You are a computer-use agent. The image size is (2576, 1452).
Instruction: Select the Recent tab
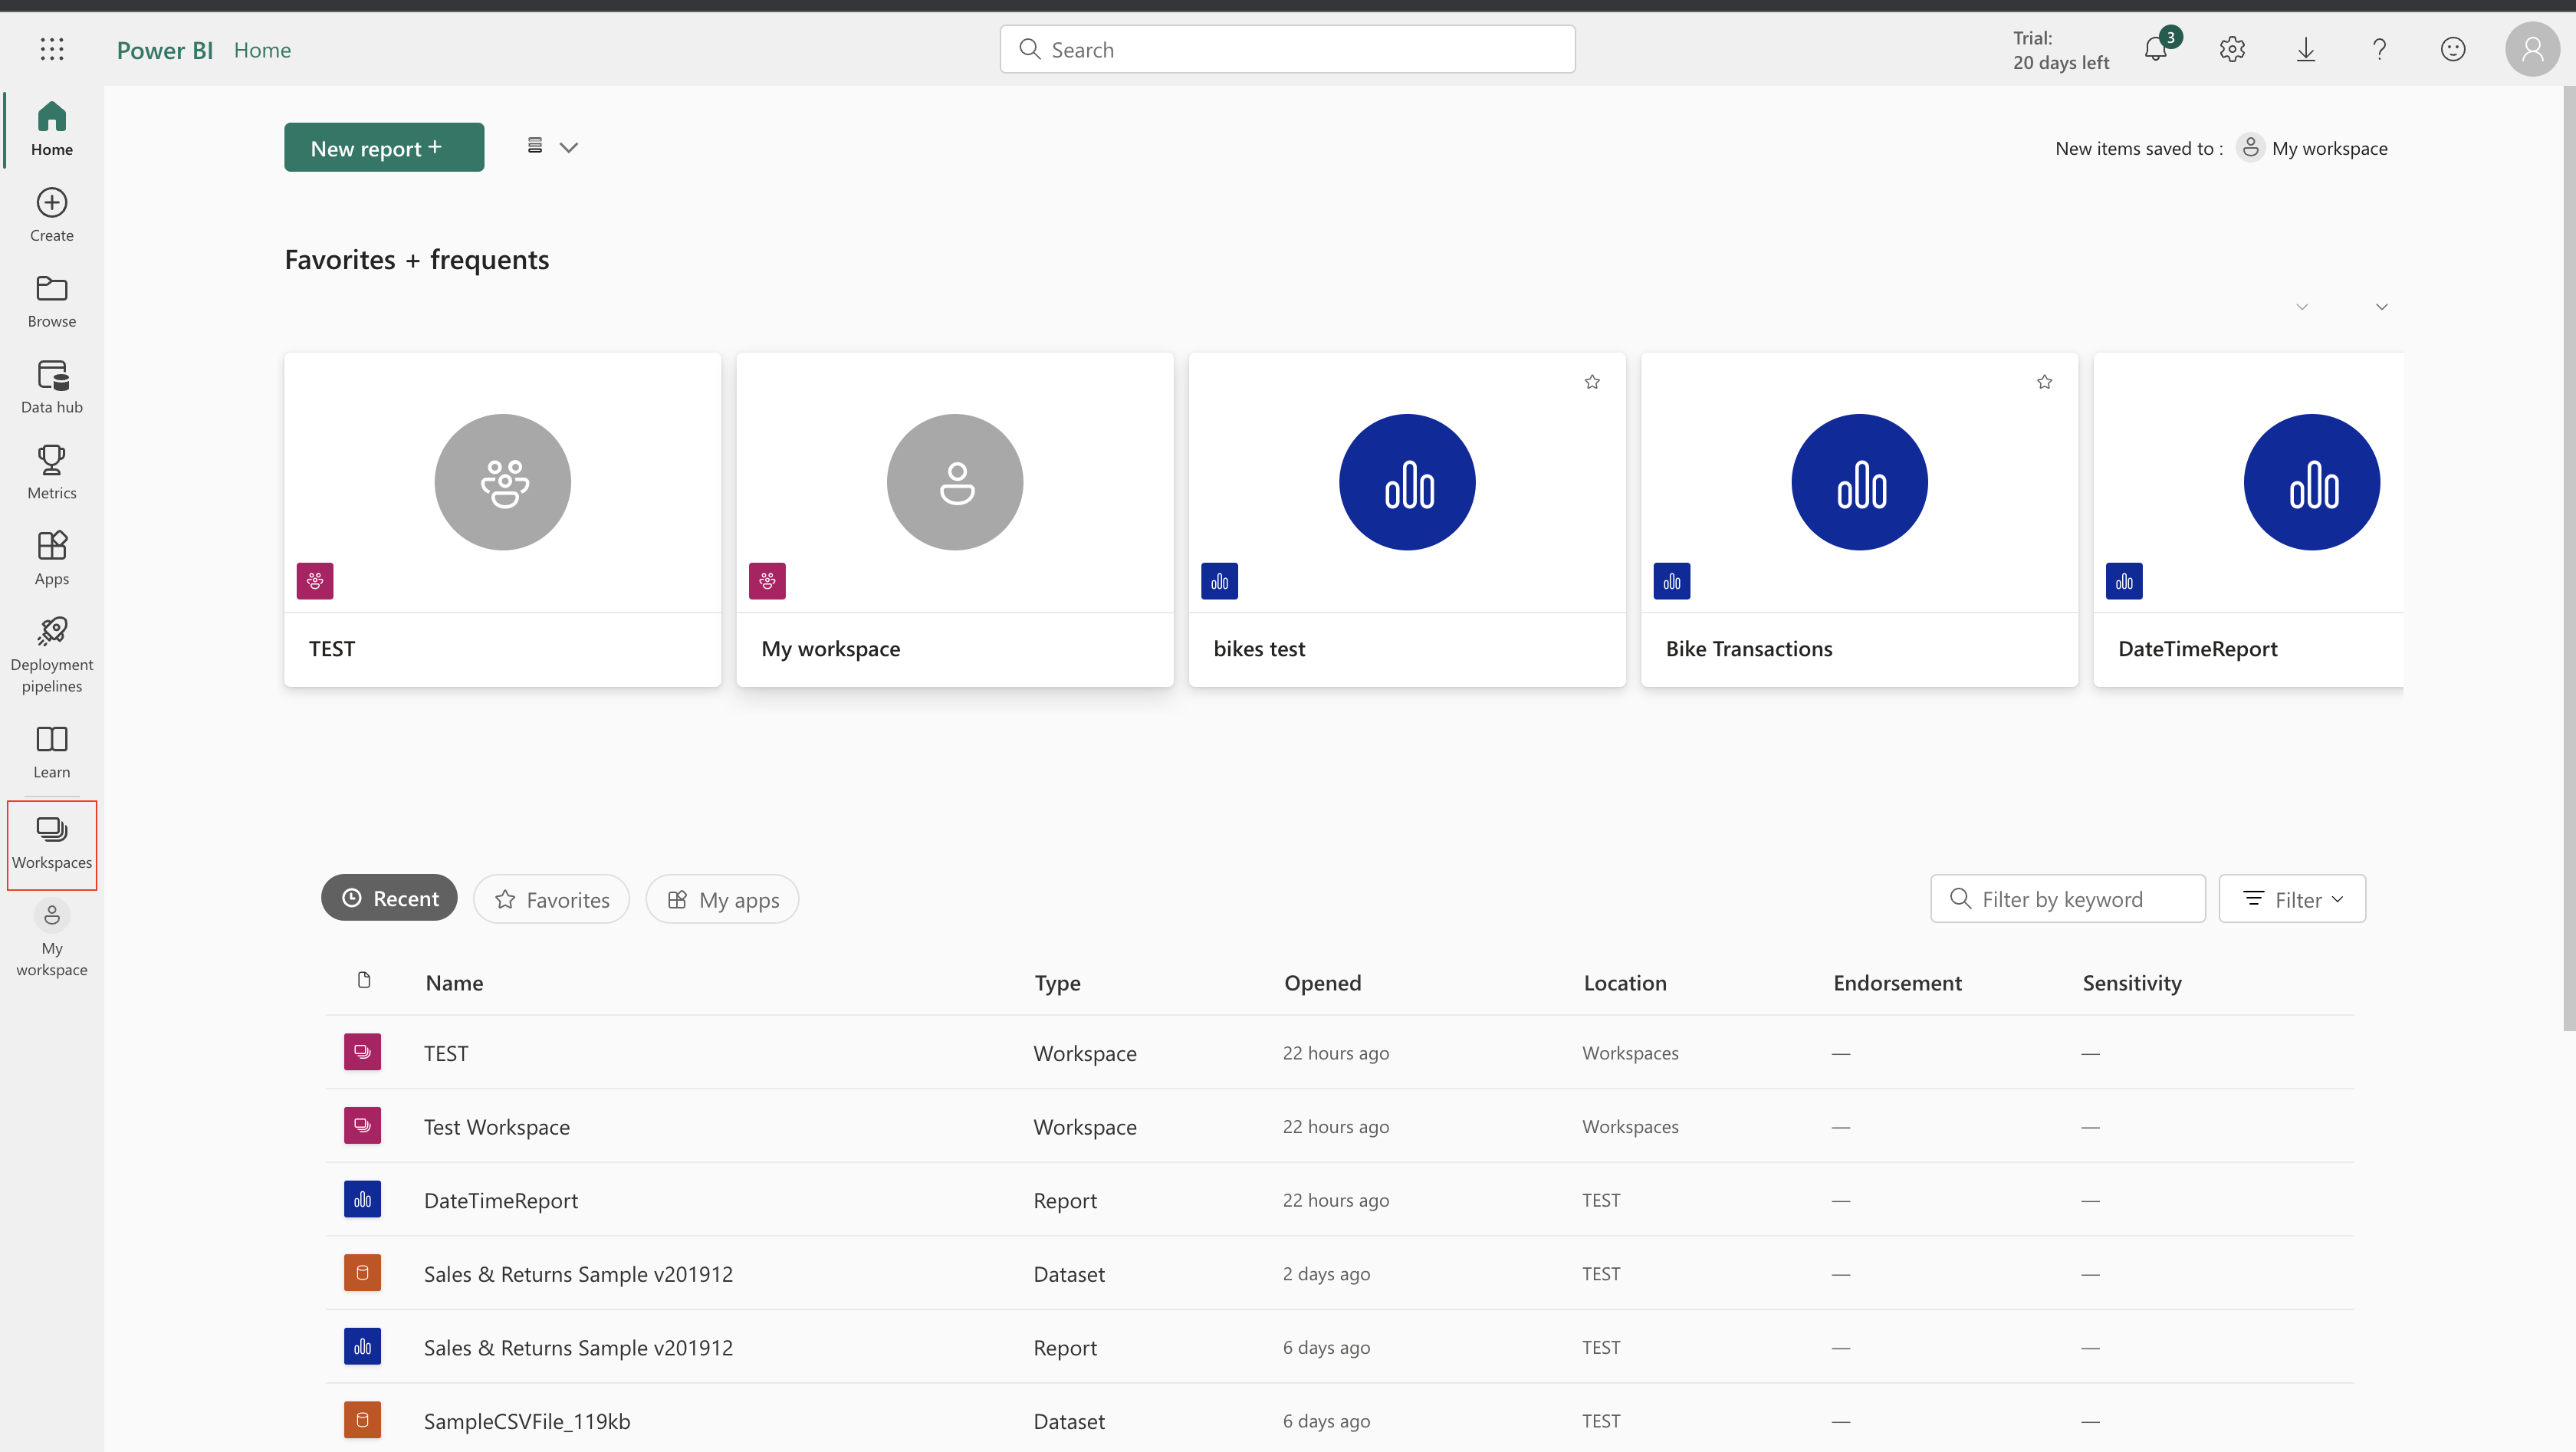[x=389, y=898]
